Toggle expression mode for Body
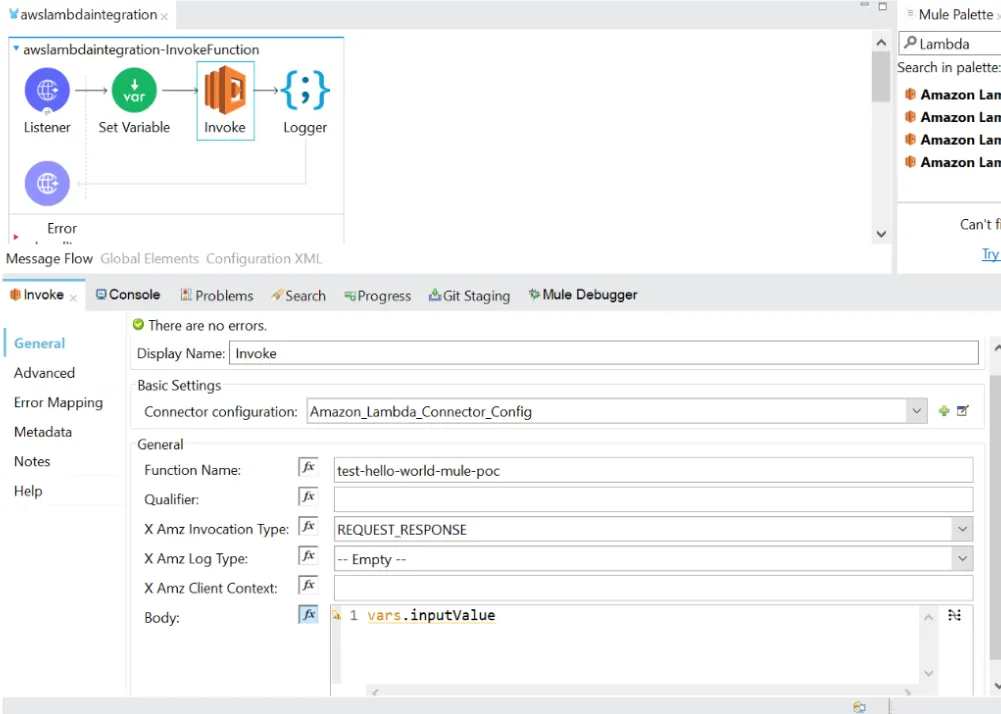 point(308,614)
